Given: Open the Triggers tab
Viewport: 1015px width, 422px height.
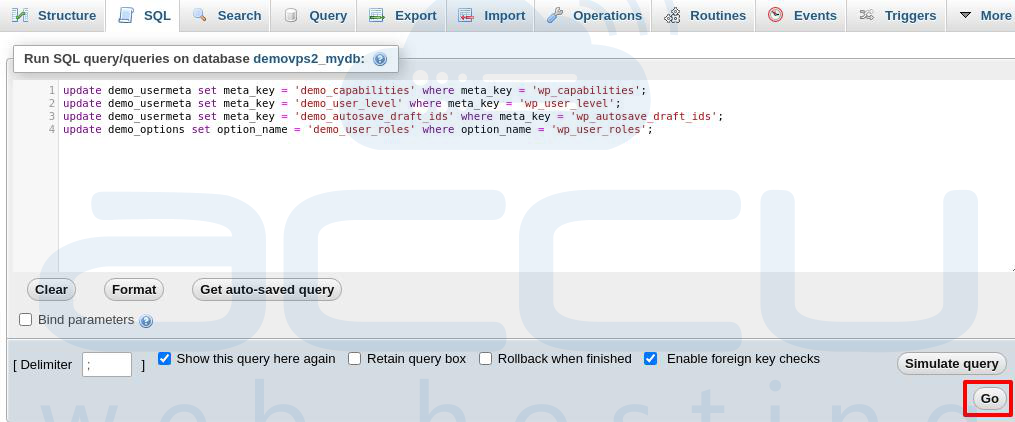Looking at the screenshot, I should point(897,16).
